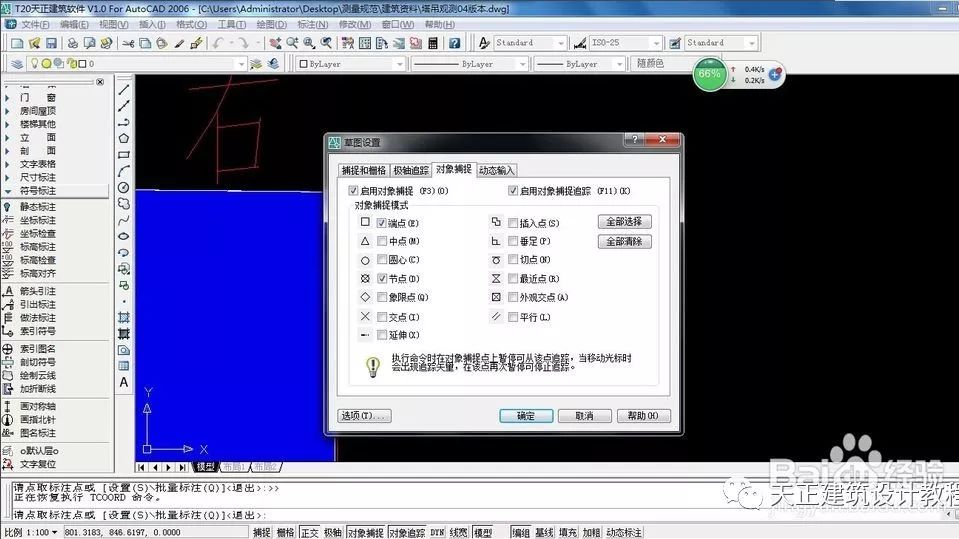Image resolution: width=959 pixels, height=539 pixels.
Task: Select the Polygon draw tool
Action: (124, 138)
